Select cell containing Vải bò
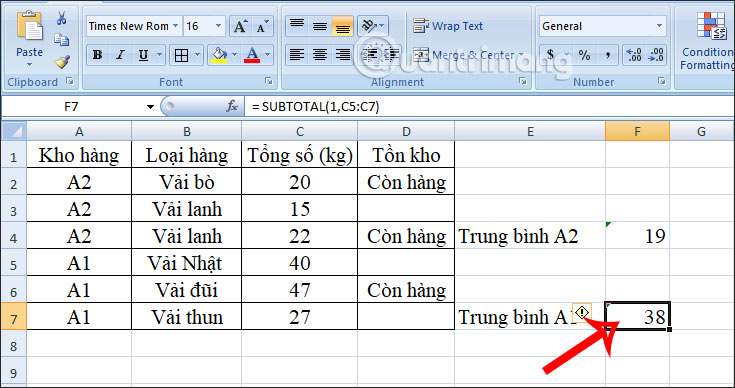This screenshot has width=735, height=388. pos(187,182)
